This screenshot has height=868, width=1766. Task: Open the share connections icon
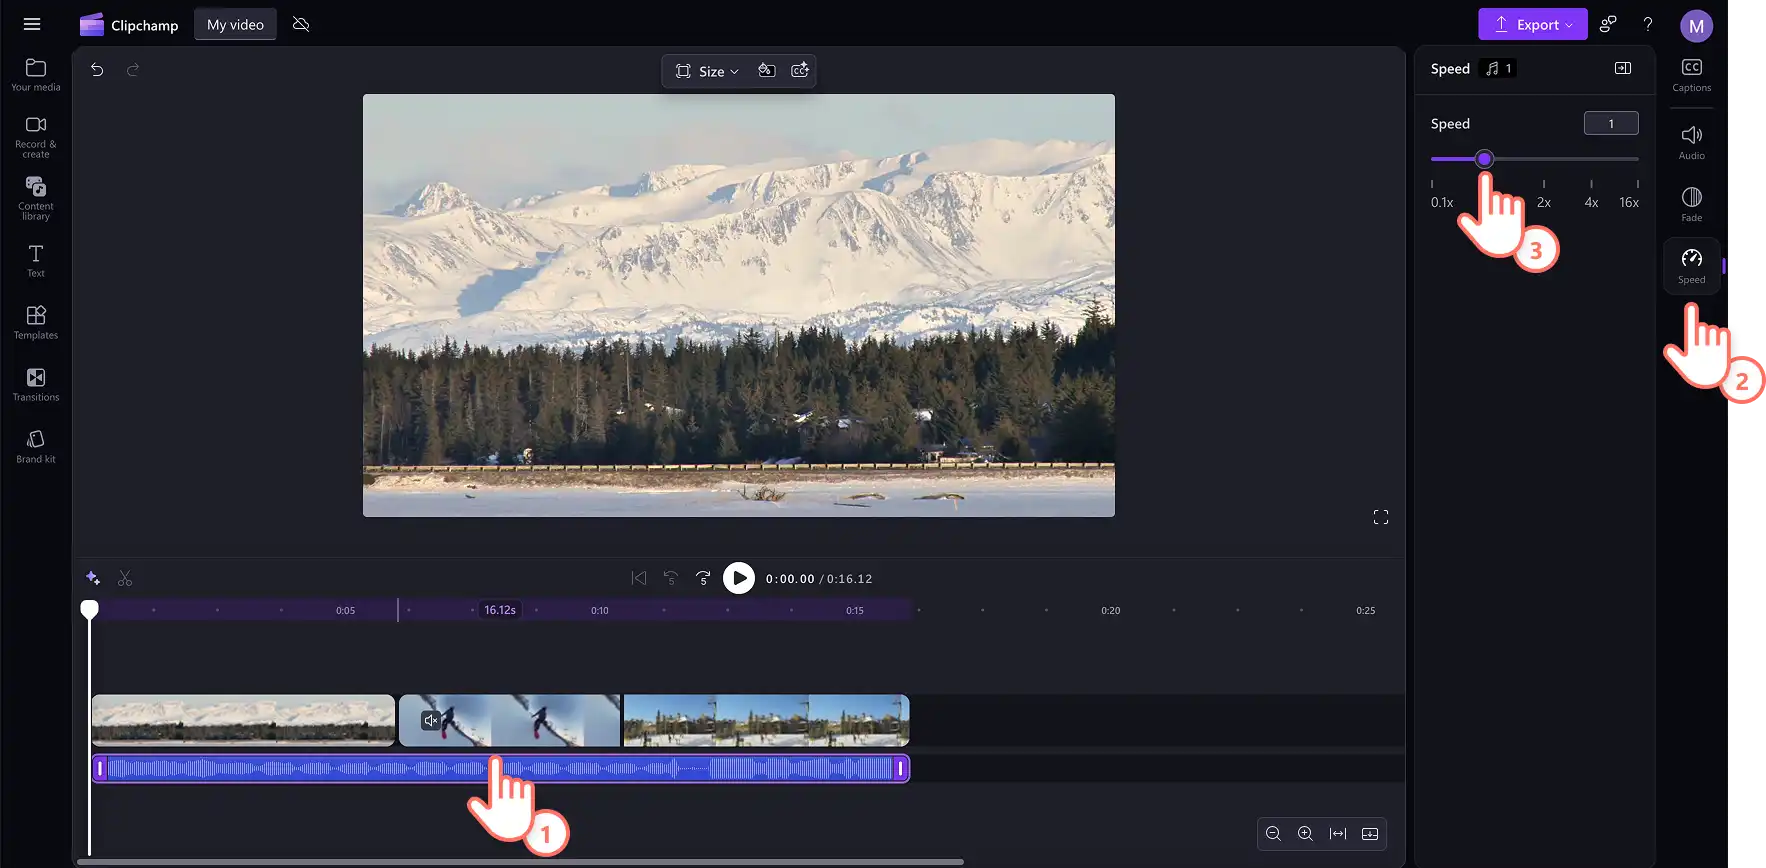tap(1608, 24)
